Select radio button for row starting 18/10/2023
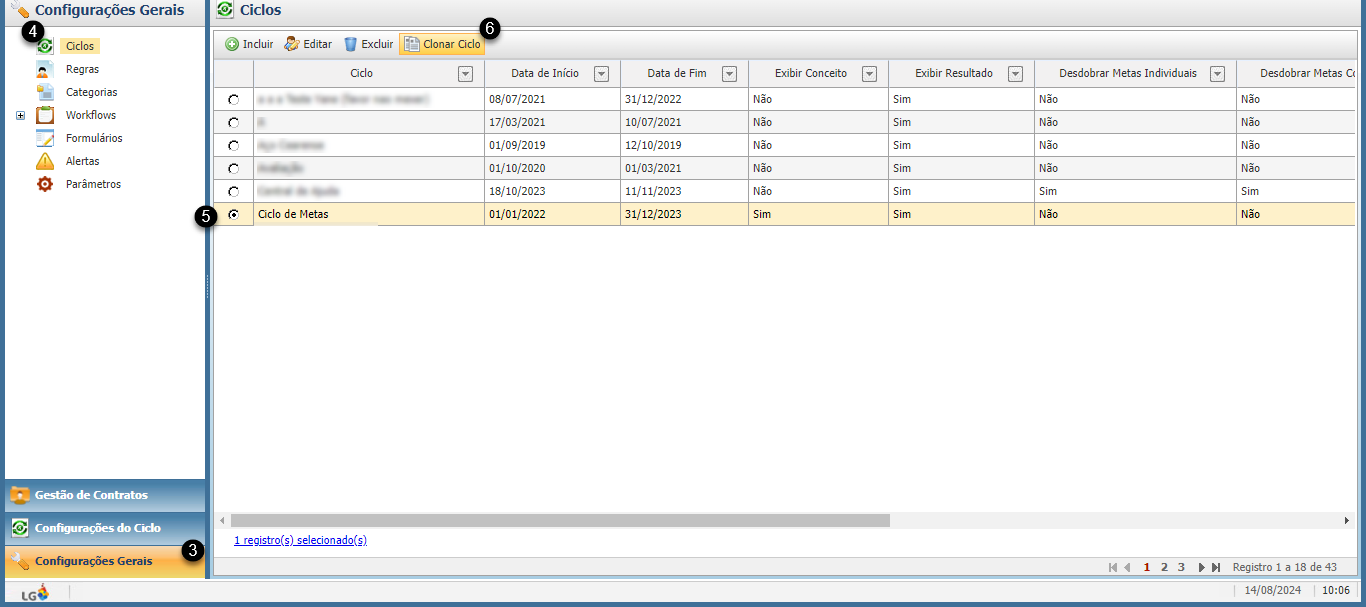1366x607 pixels. tap(233, 191)
